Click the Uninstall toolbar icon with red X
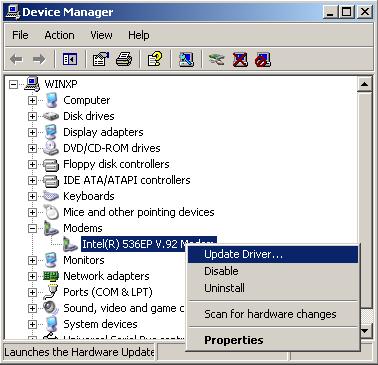This screenshot has height=365, width=378. click(240, 60)
